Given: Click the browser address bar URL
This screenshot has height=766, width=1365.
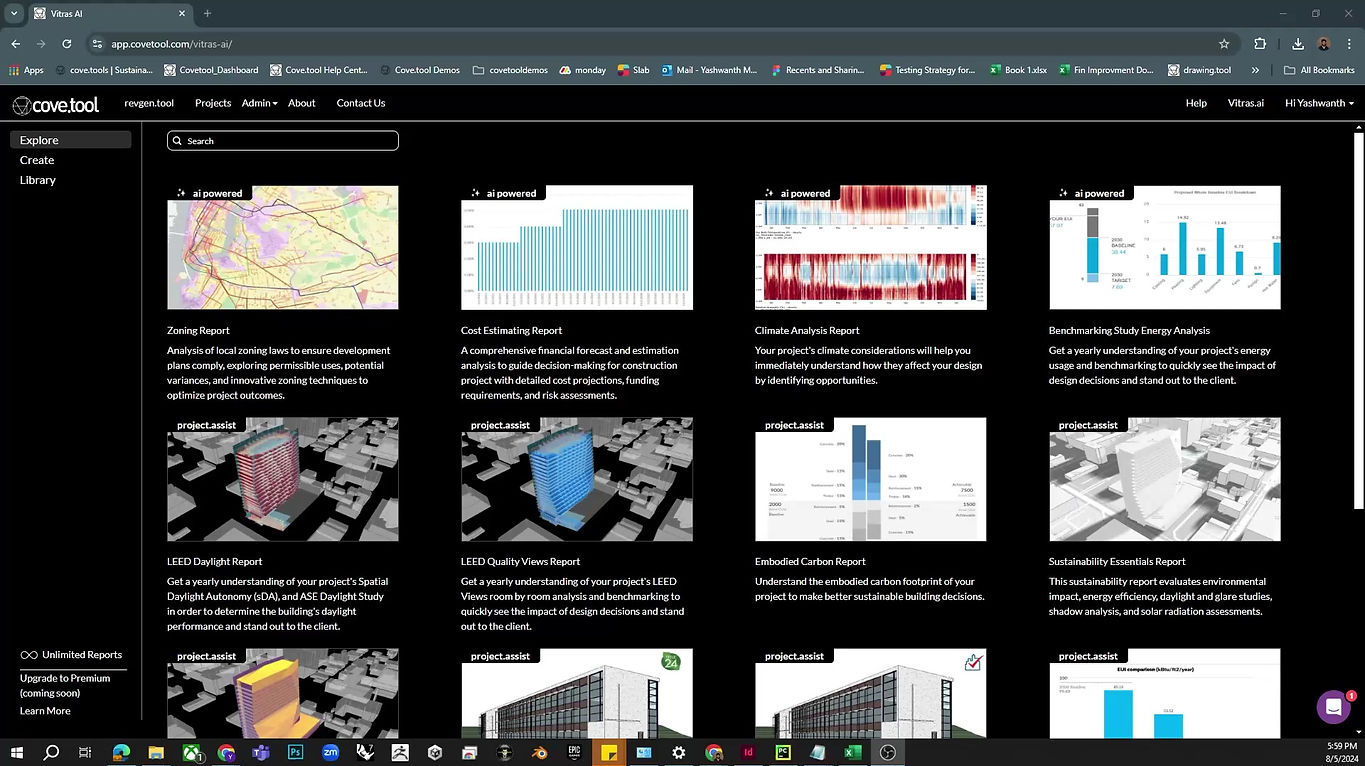Looking at the screenshot, I should coord(172,44).
